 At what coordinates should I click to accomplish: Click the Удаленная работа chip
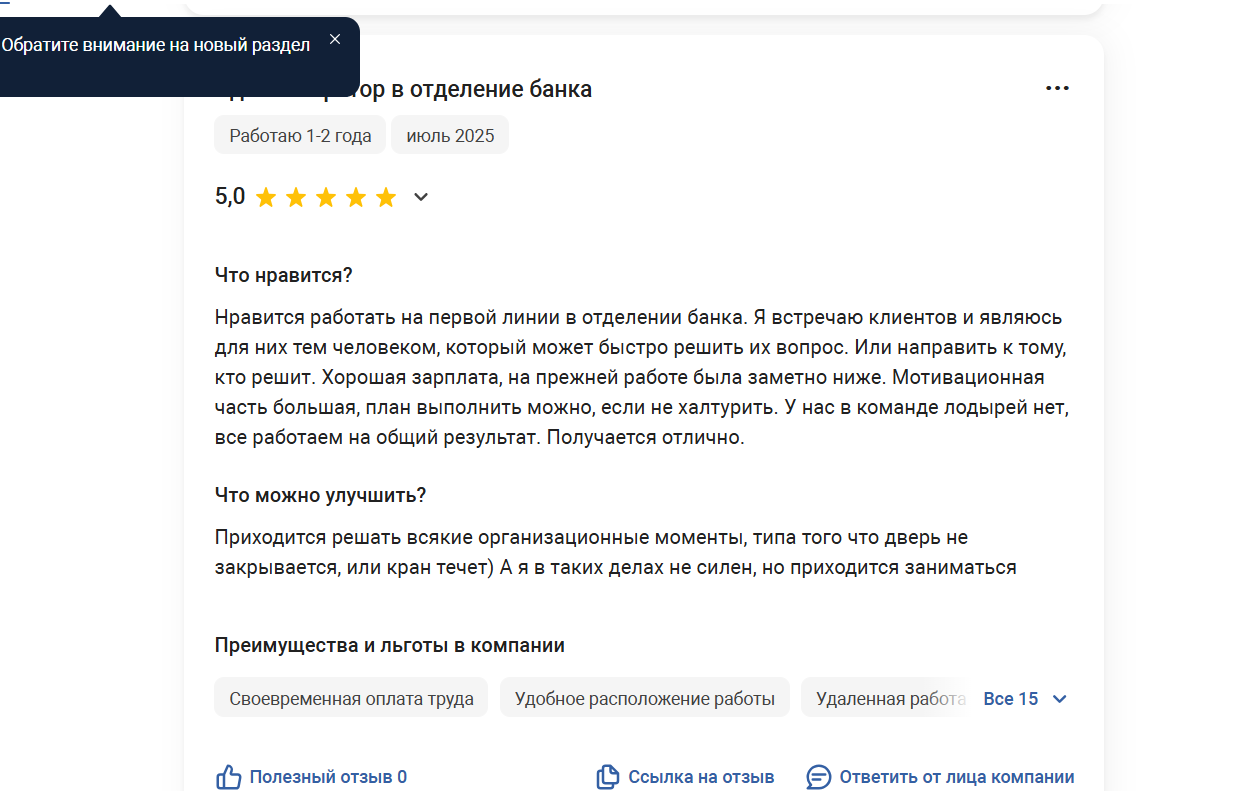pos(890,698)
